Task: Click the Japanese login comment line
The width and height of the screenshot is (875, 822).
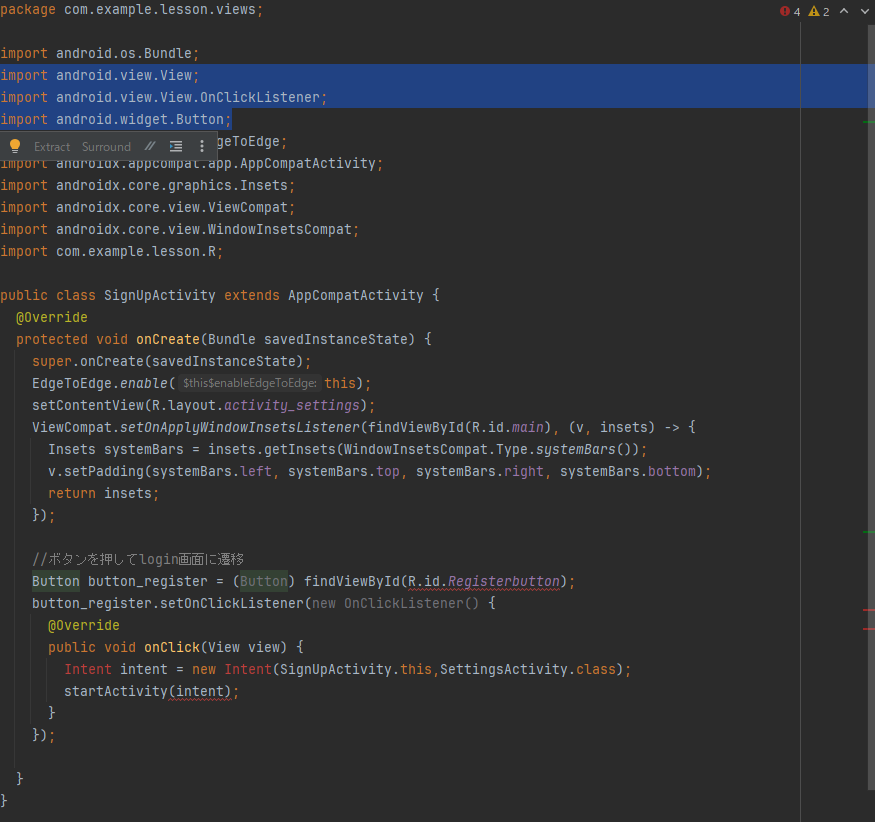Action: coord(138,559)
